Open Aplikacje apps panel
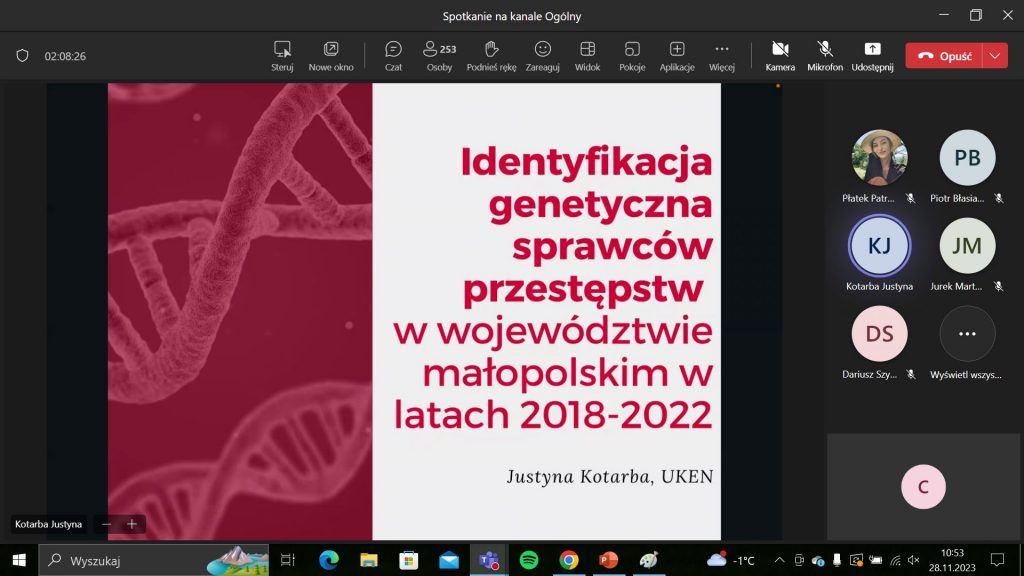 pos(677,56)
